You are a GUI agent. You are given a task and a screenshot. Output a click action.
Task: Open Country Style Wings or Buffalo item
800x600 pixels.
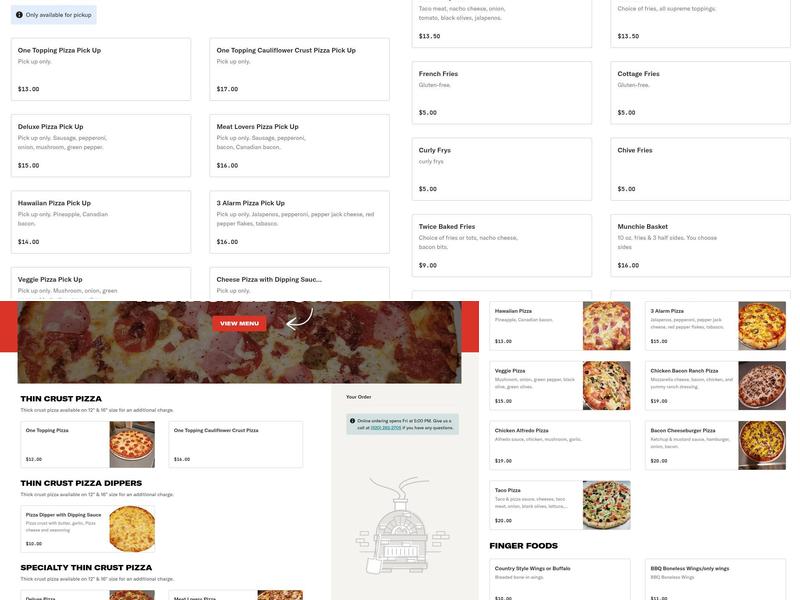[560, 580]
